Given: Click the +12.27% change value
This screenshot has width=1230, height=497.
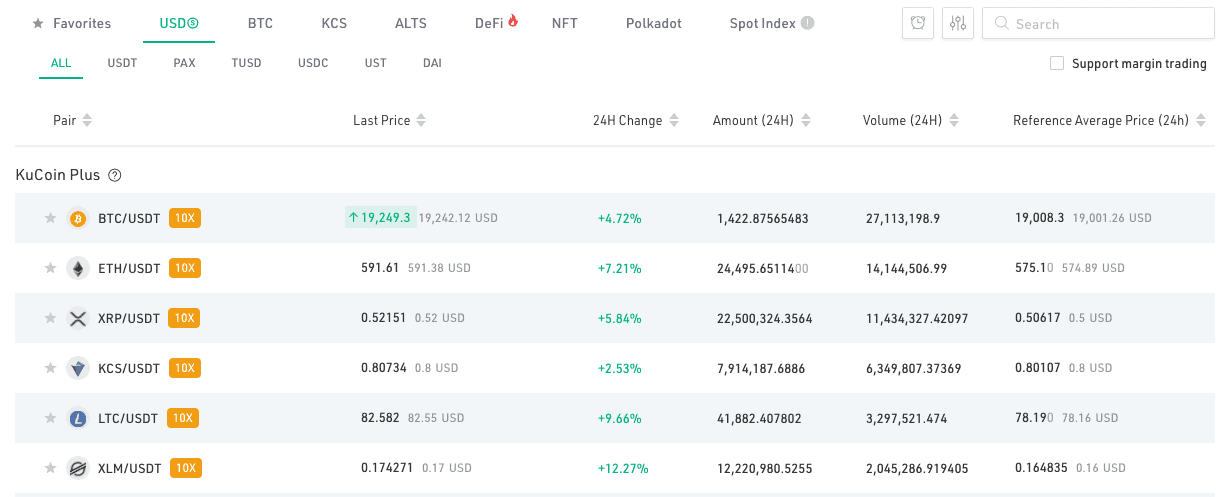Looking at the screenshot, I should click(x=623, y=468).
